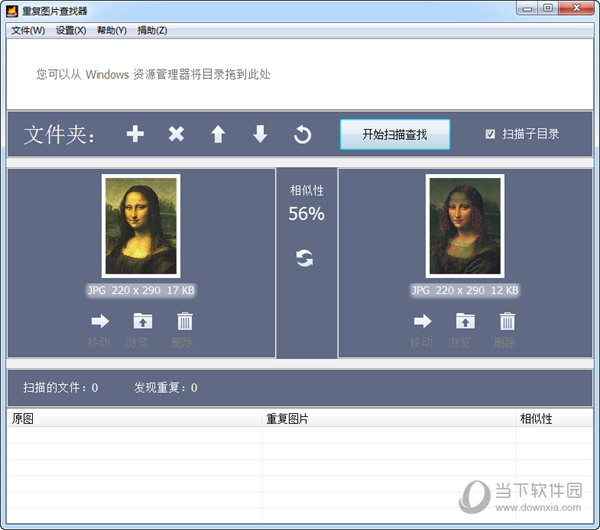Click the left image's move arrow icon
The height and width of the screenshot is (530, 600).
coord(100,321)
